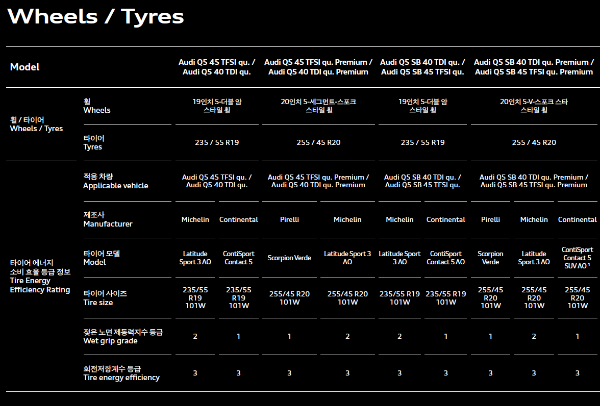The width and height of the screenshot is (600, 406).
Task: Click 'Michelin' in the Q5 SB 40 TDI qu. non-Premium column
Action: pyautogui.click(x=399, y=220)
